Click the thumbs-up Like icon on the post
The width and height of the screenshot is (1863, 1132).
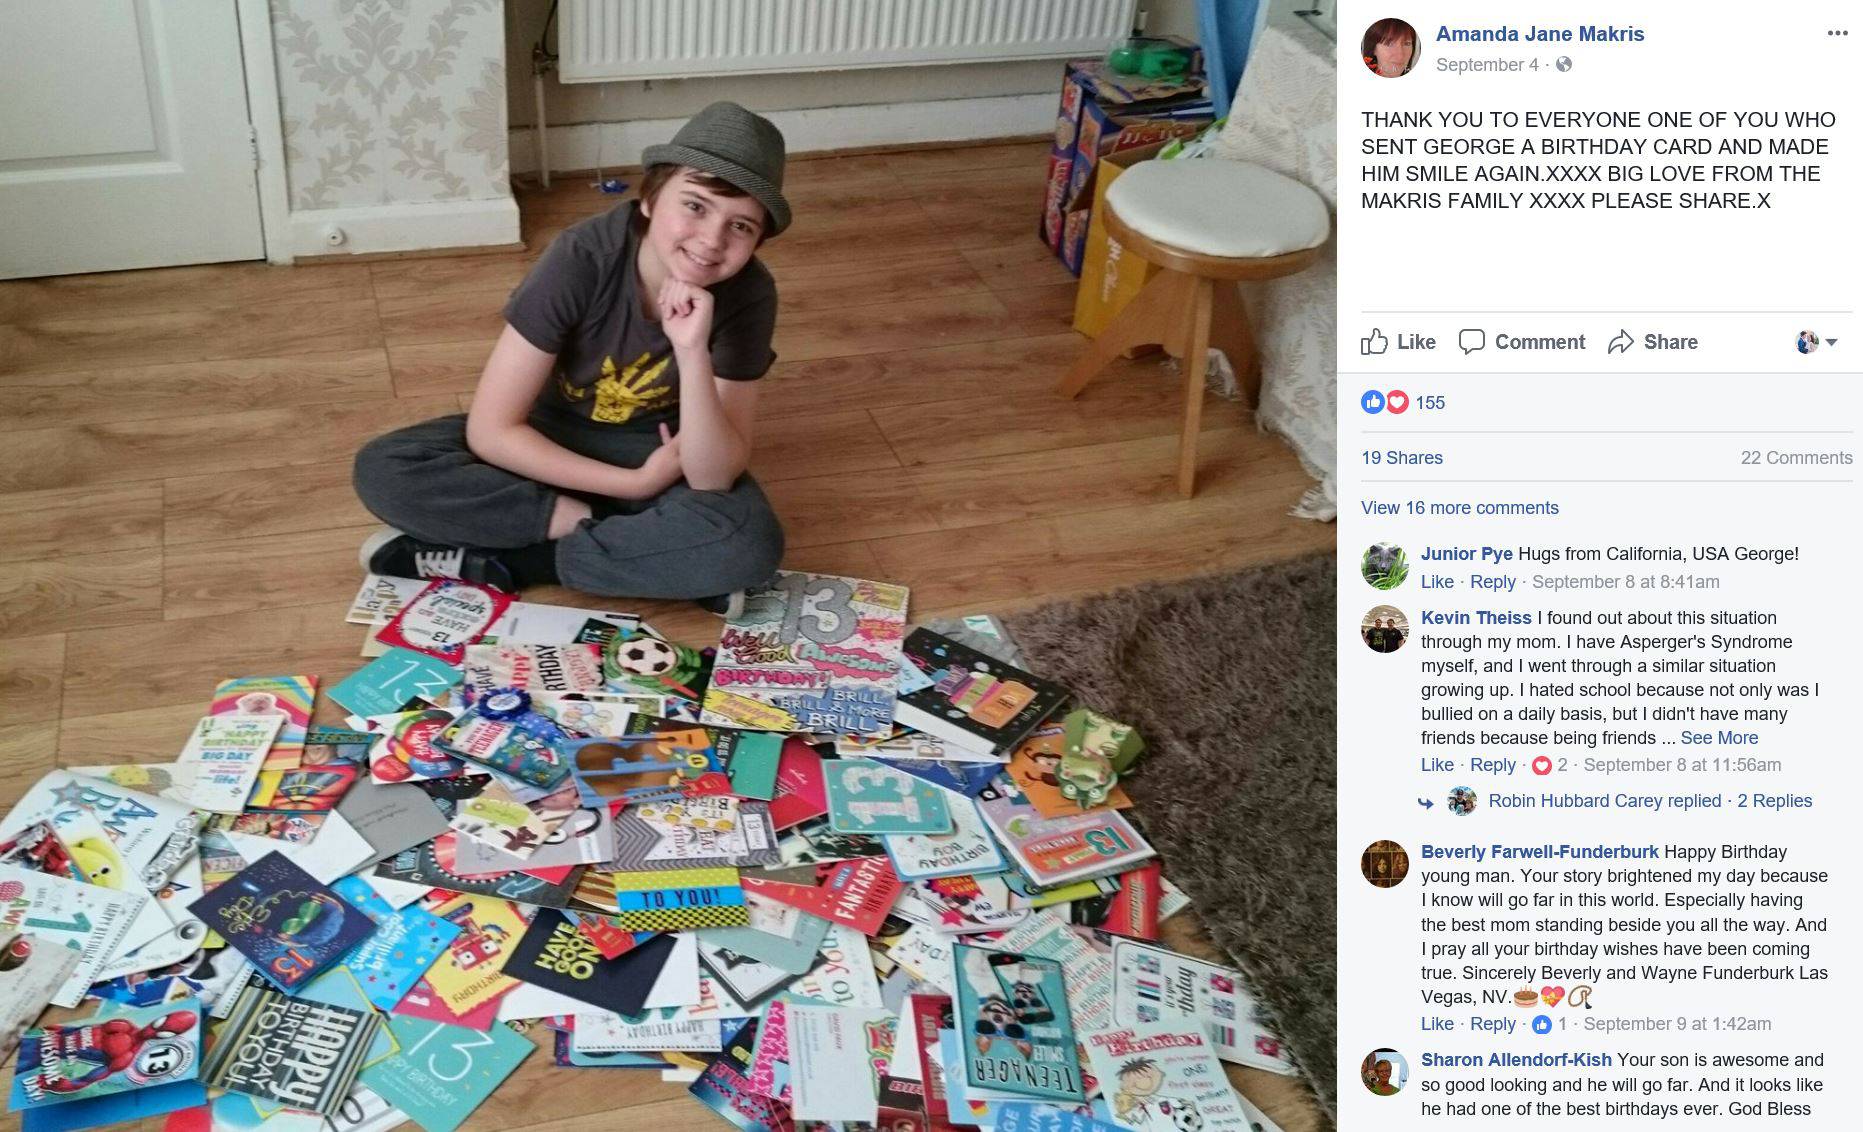click(x=1374, y=342)
